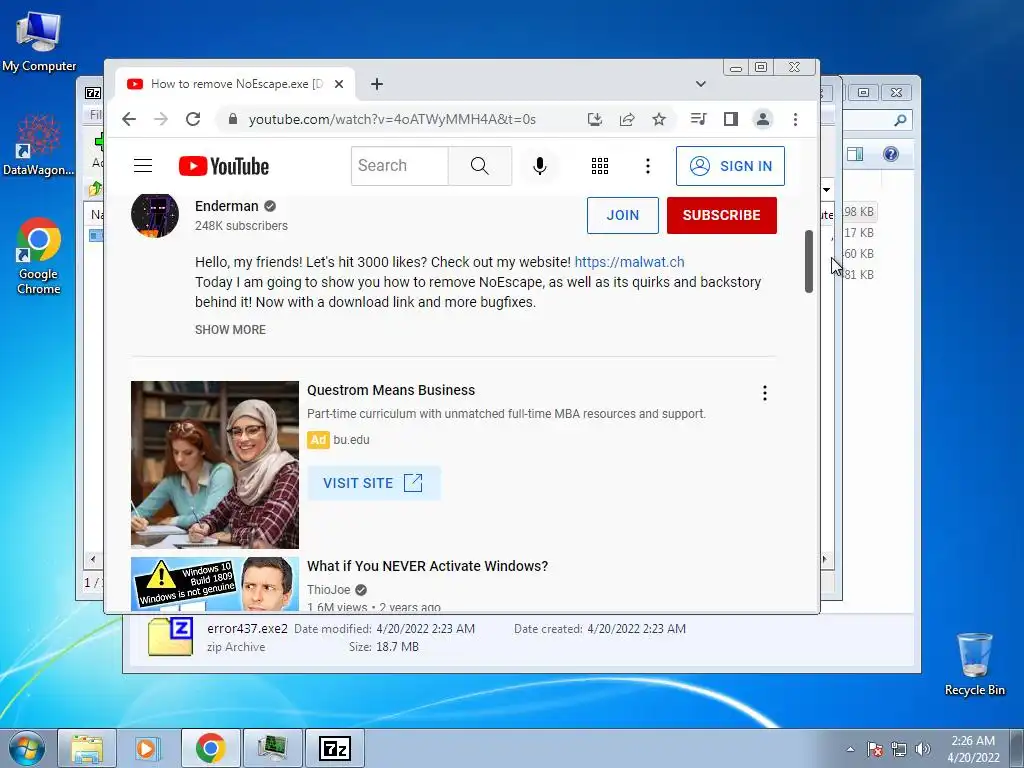Open Chrome profile avatar
Screen dimensions: 1024x768
762,119
